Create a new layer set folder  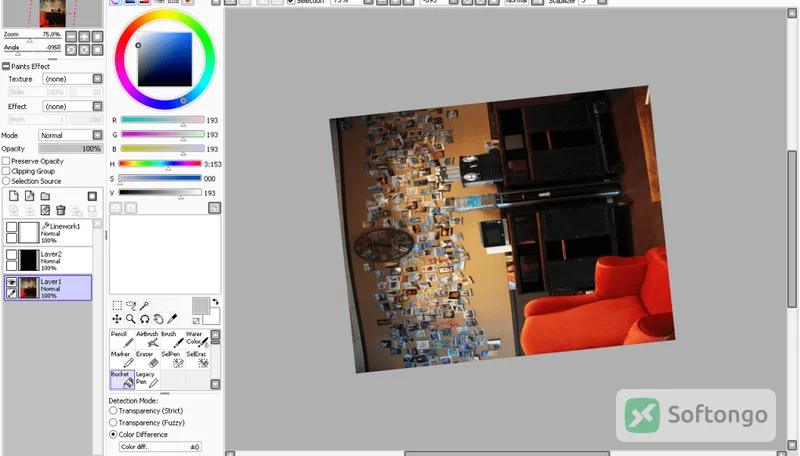pos(45,196)
